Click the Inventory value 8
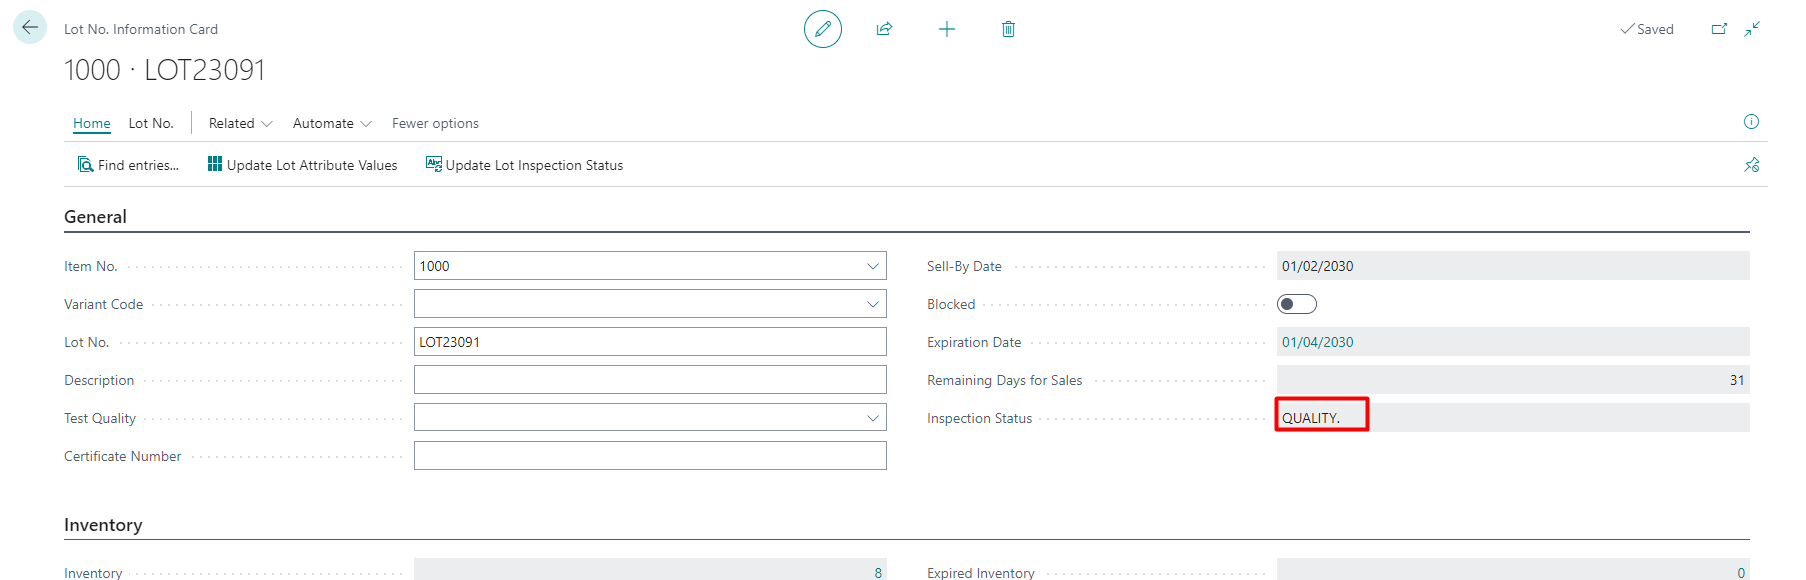Viewport: 1806px width, 580px height. (878, 572)
